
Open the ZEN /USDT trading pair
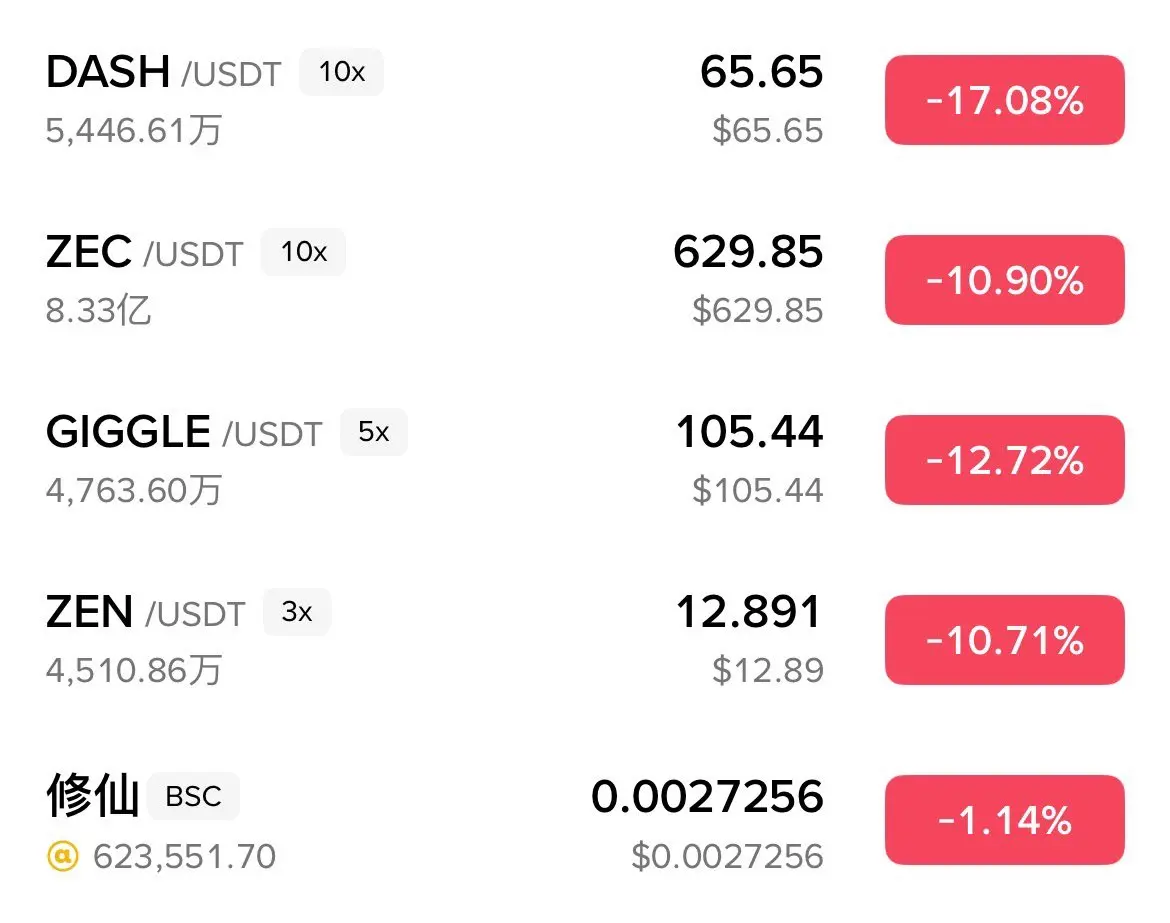(146, 612)
